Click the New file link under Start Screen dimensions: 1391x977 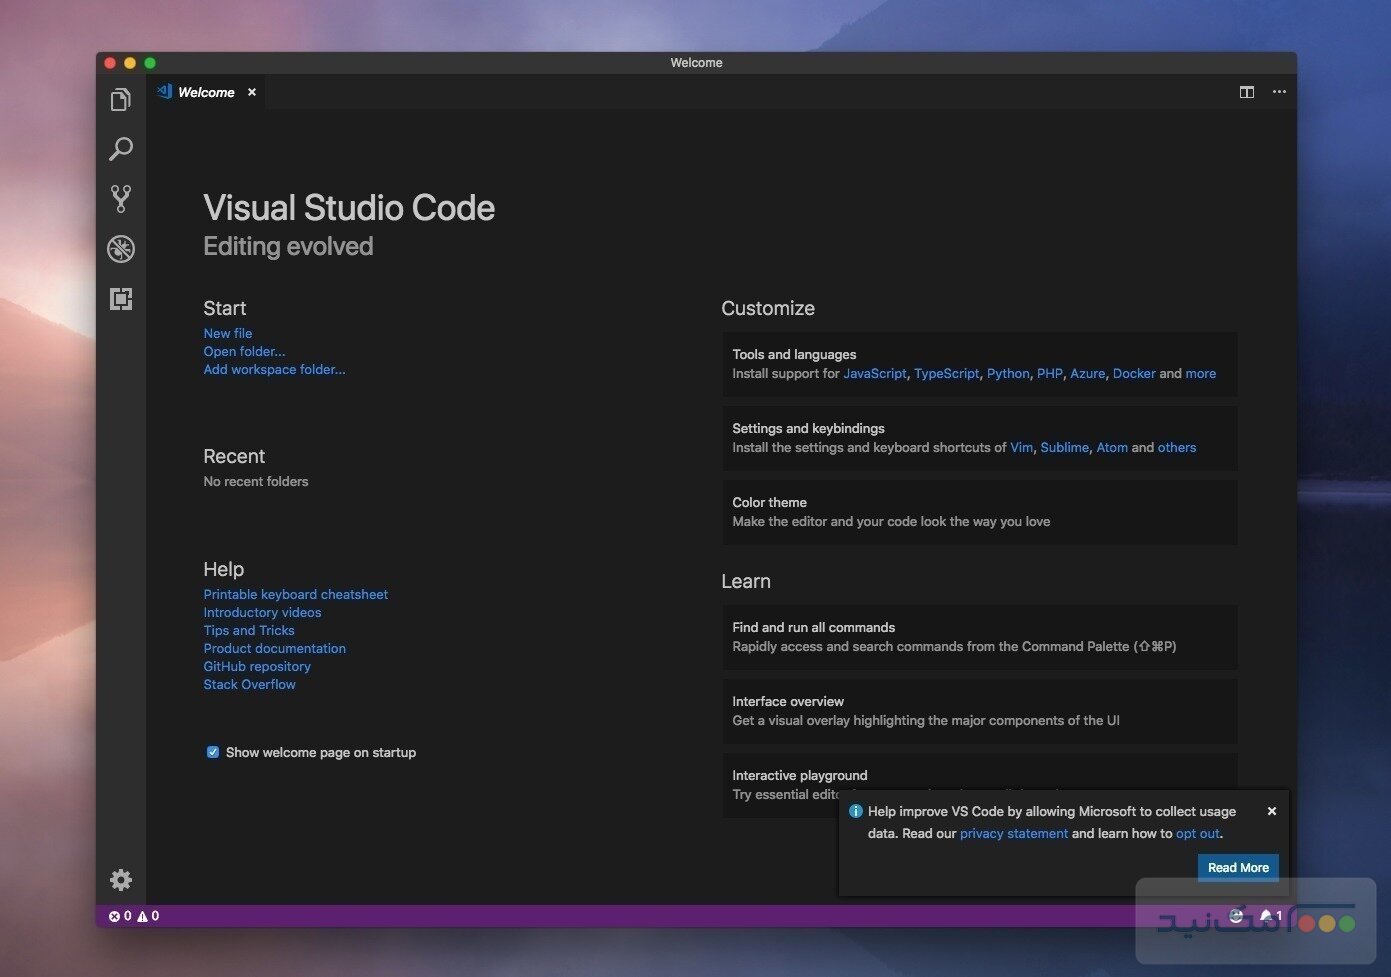pyautogui.click(x=227, y=332)
